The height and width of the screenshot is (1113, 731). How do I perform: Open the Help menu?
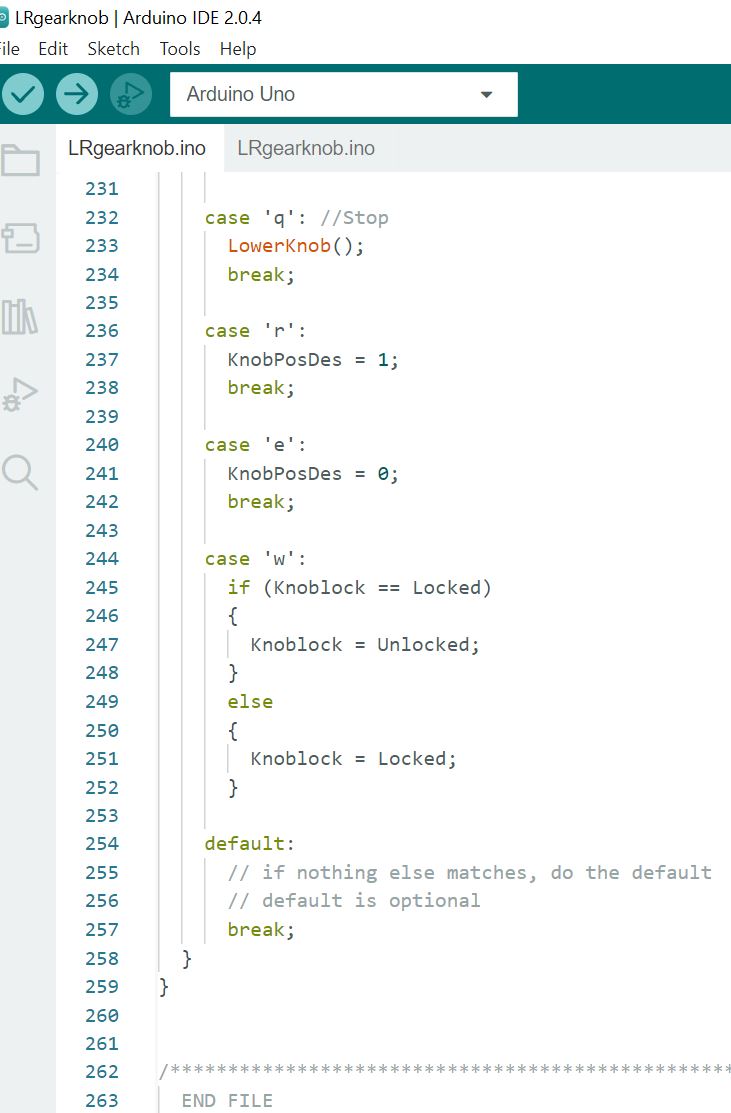(x=238, y=48)
